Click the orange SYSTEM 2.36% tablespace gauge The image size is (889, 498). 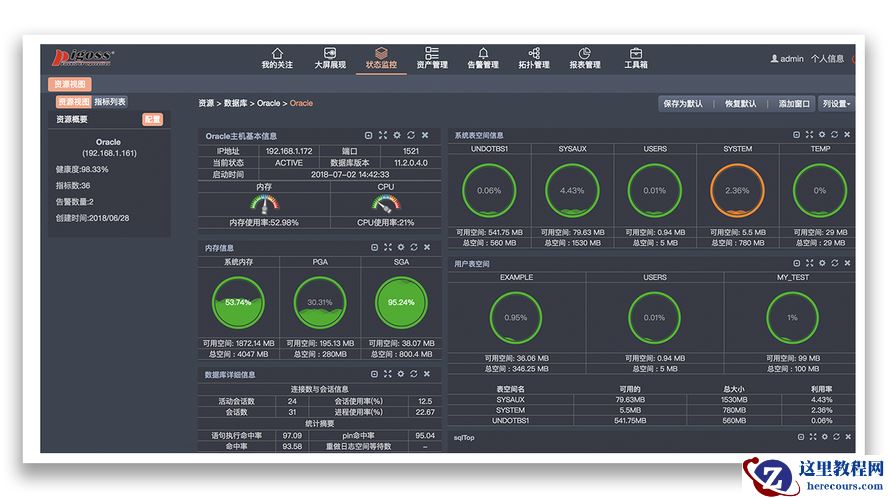tap(737, 191)
